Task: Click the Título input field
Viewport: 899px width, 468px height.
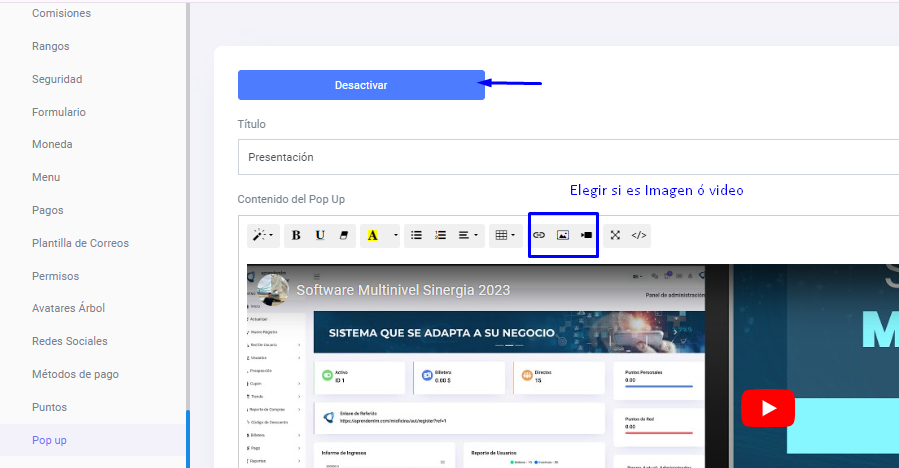Action: (560, 157)
